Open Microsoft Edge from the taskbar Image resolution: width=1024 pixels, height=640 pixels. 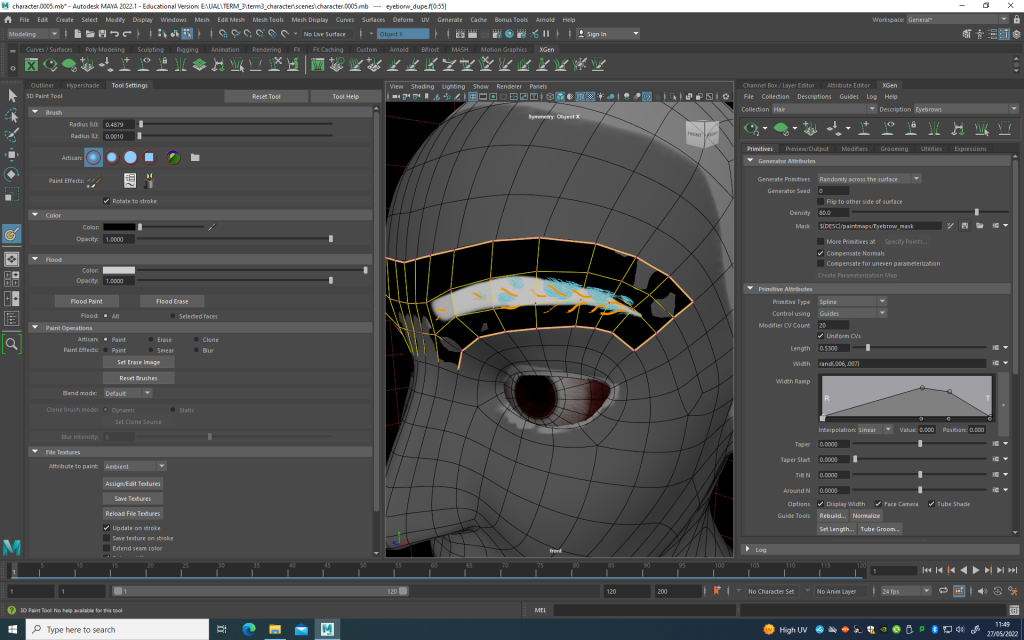point(249,630)
